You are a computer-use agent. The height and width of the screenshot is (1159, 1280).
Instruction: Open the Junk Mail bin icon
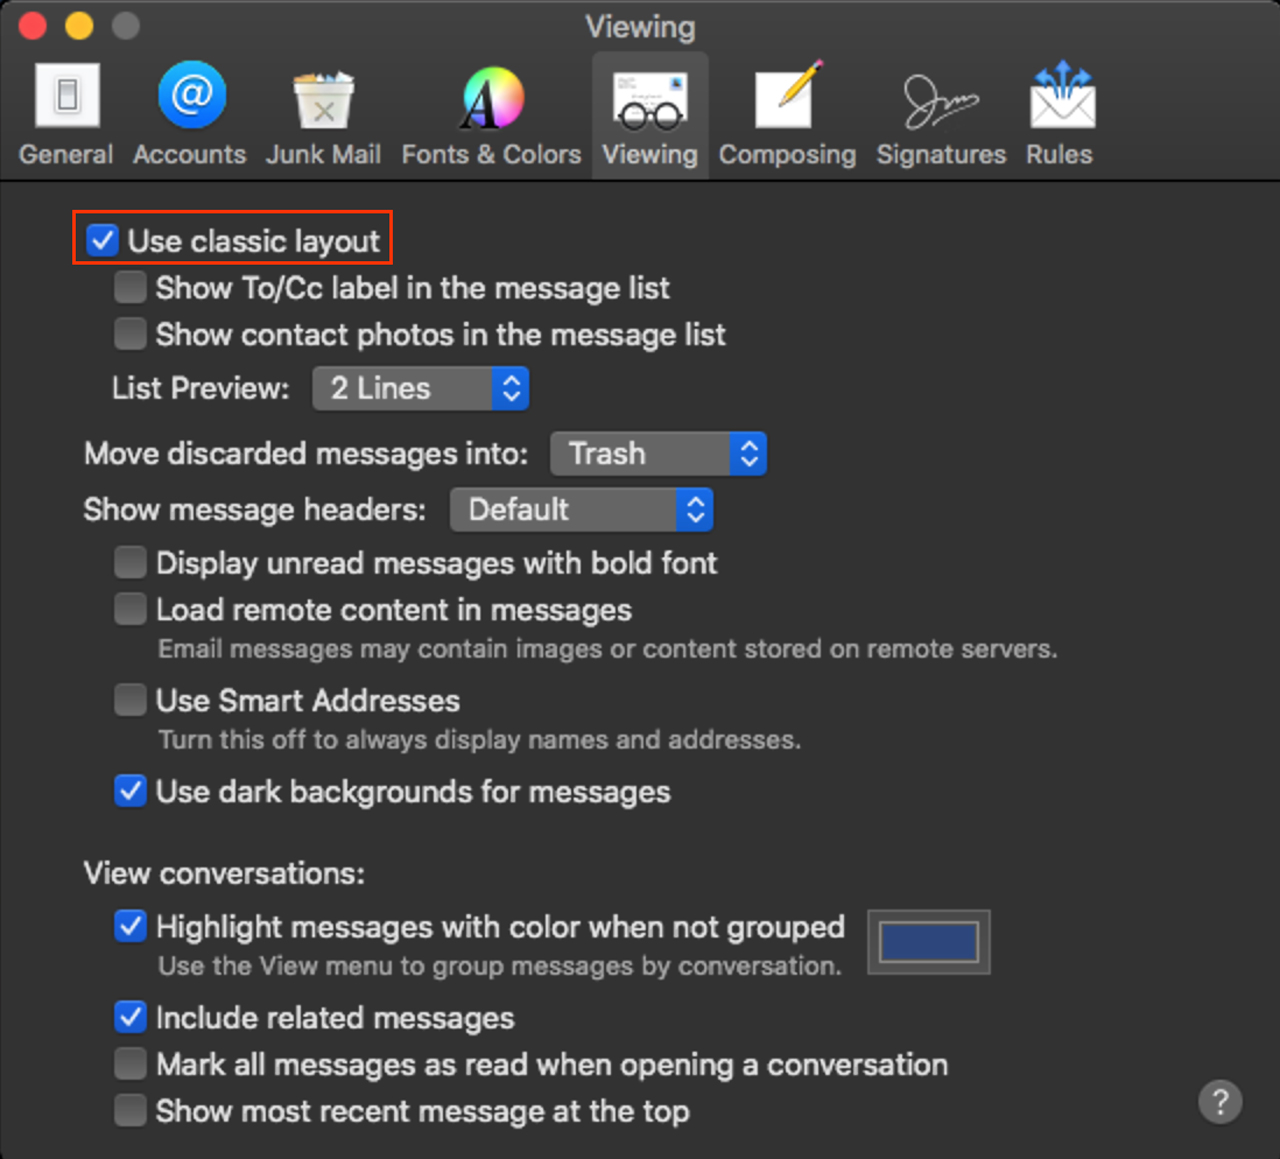coord(323,100)
